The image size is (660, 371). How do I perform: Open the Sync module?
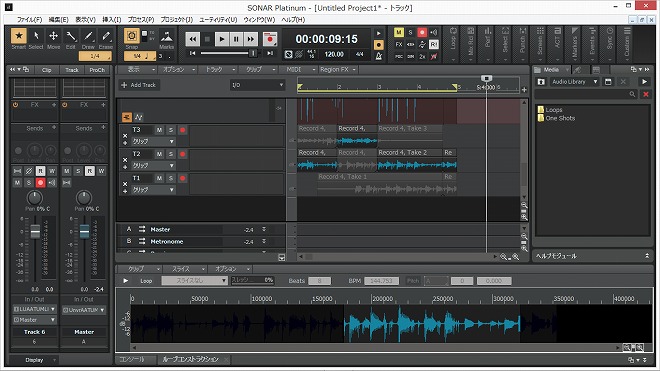(609, 43)
